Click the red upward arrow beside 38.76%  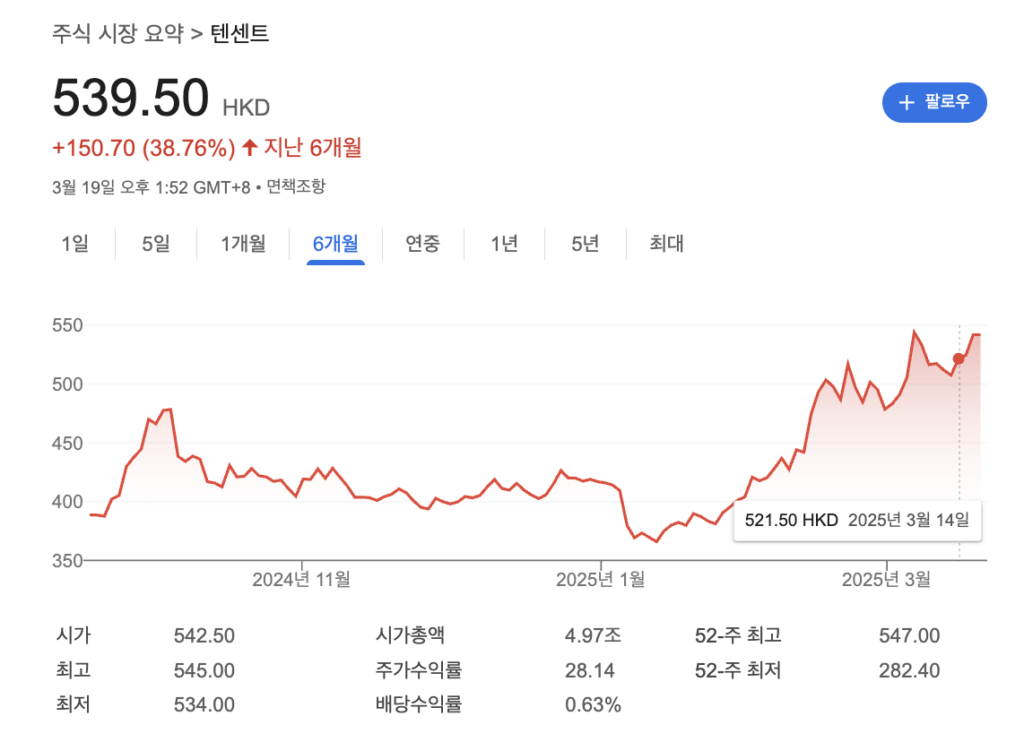(x=250, y=149)
